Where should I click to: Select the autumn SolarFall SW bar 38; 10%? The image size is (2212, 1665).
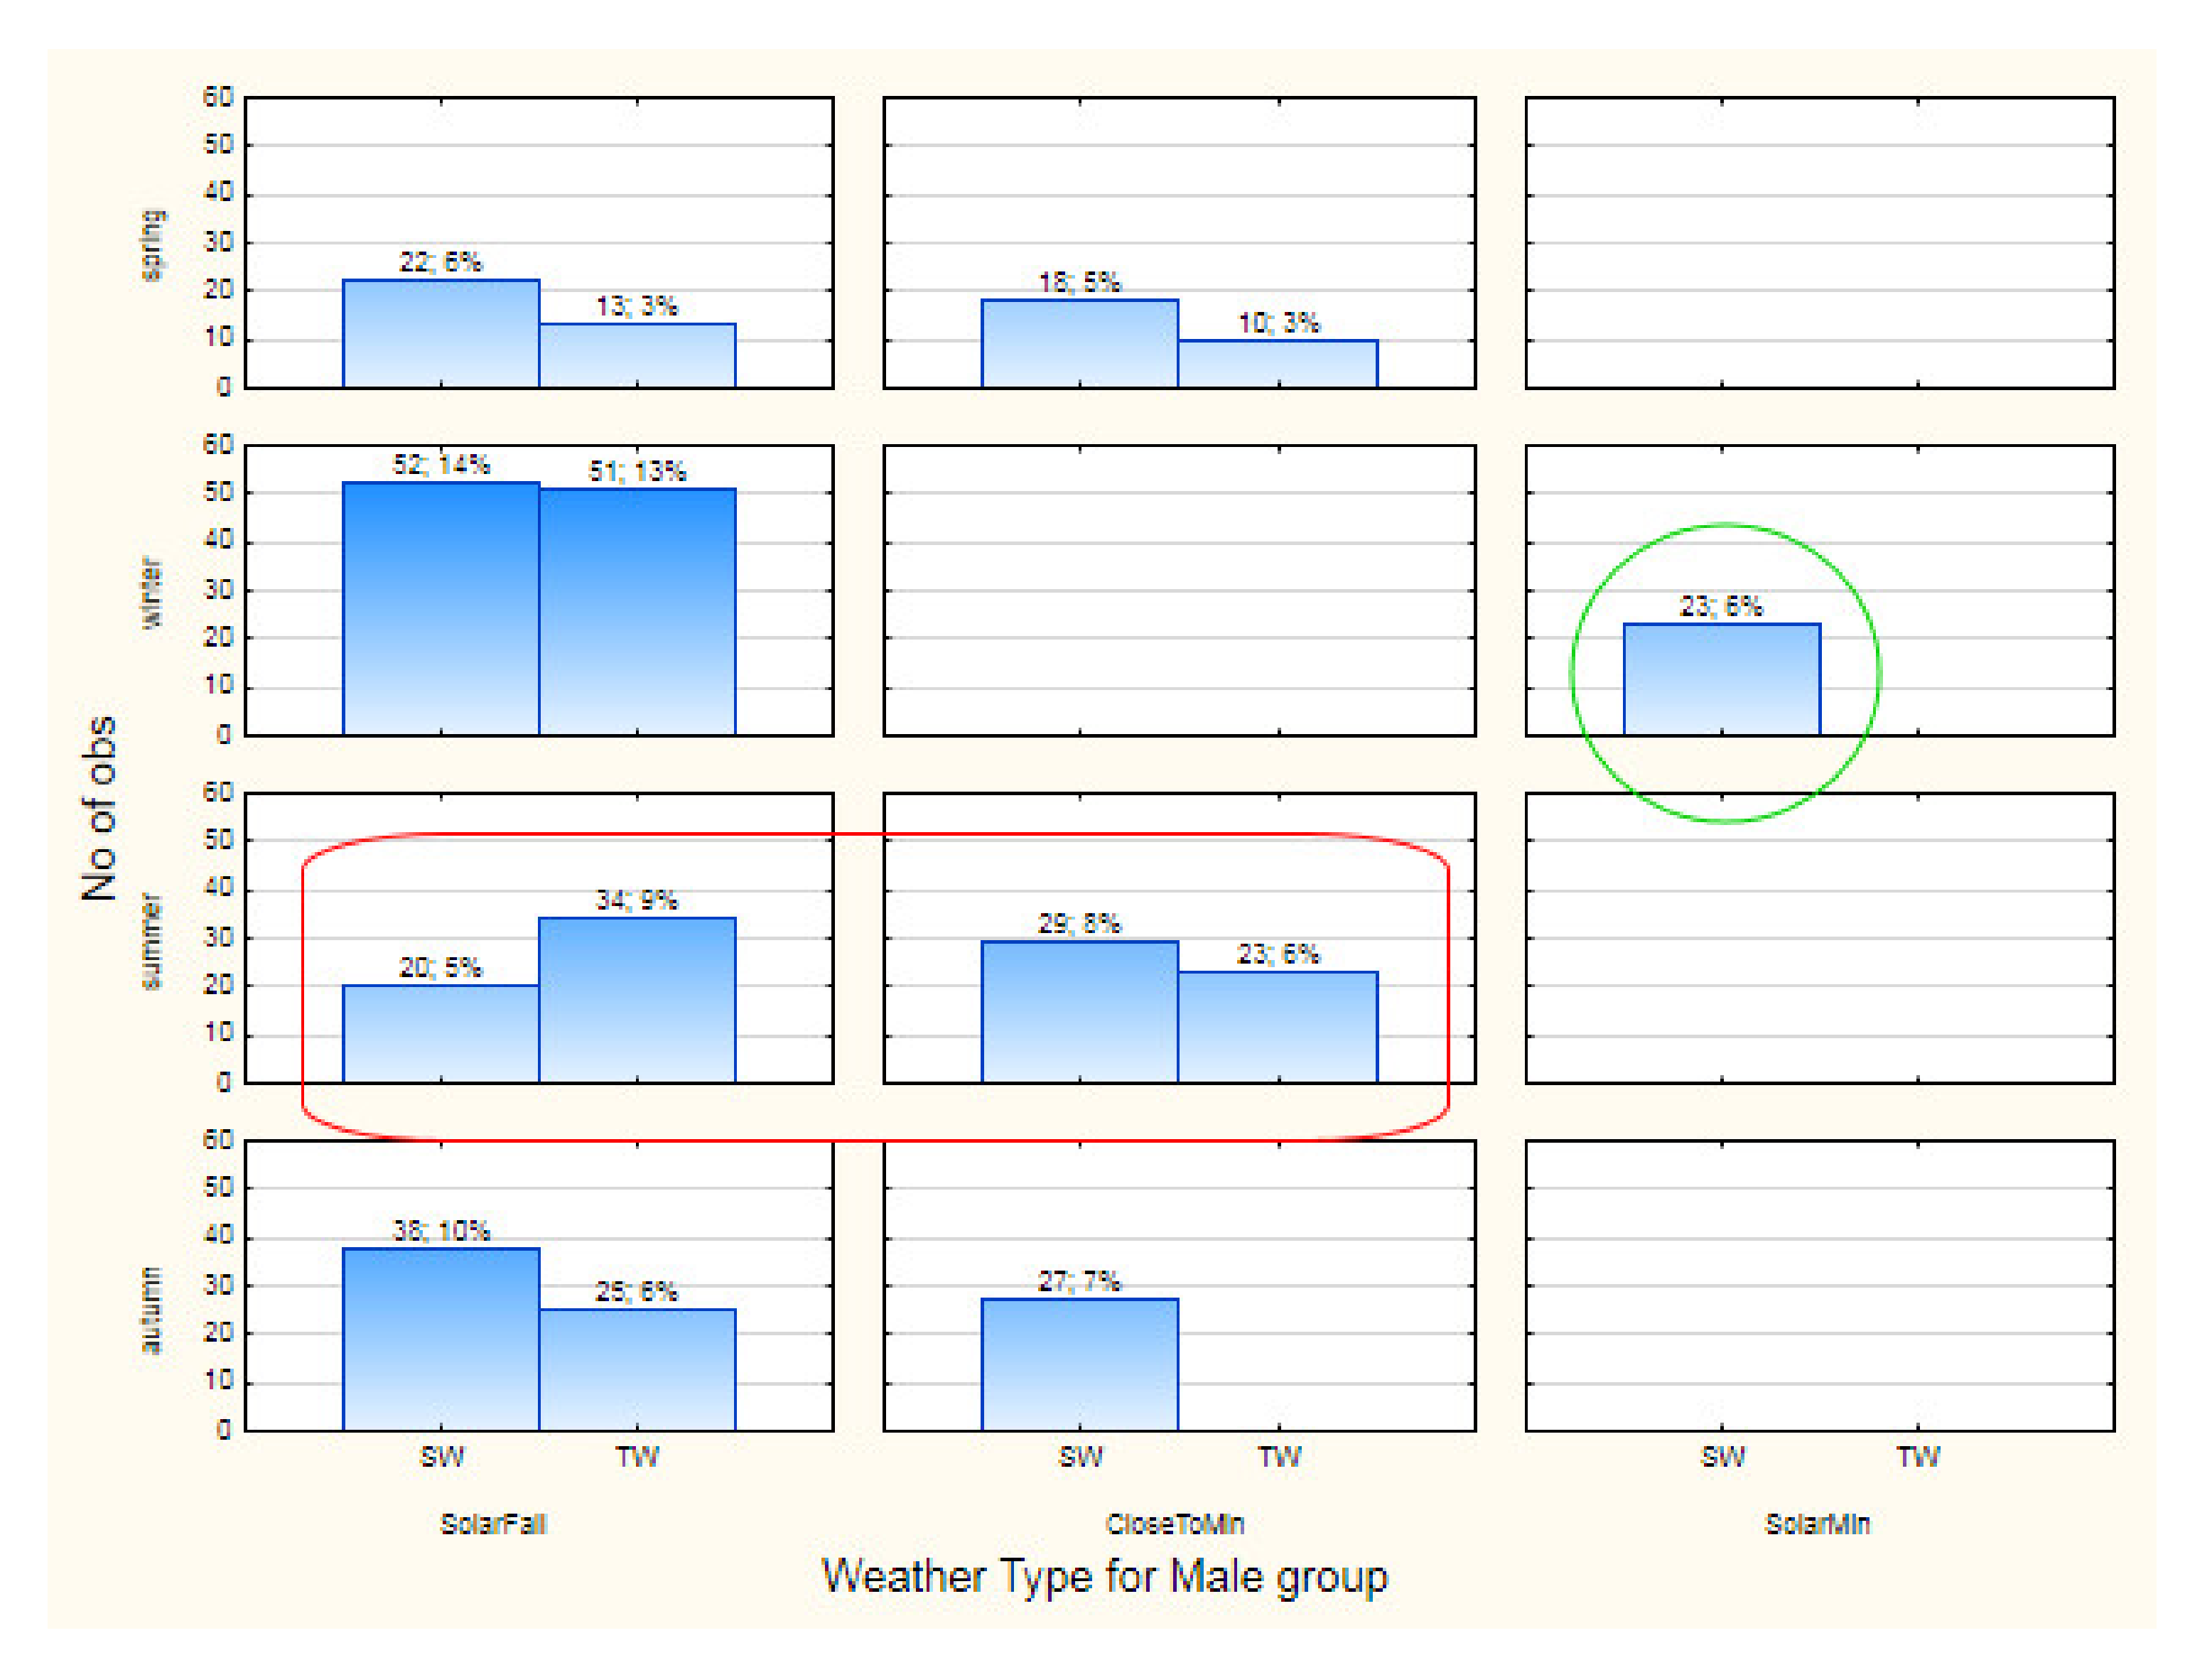point(441,1339)
